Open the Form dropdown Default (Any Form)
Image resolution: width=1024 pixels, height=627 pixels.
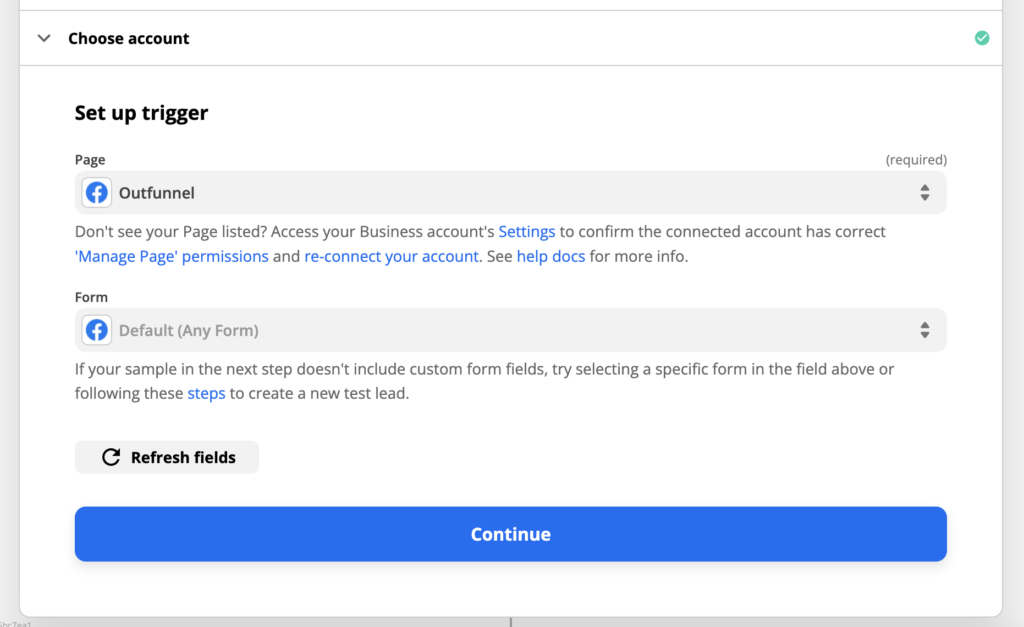coord(511,330)
